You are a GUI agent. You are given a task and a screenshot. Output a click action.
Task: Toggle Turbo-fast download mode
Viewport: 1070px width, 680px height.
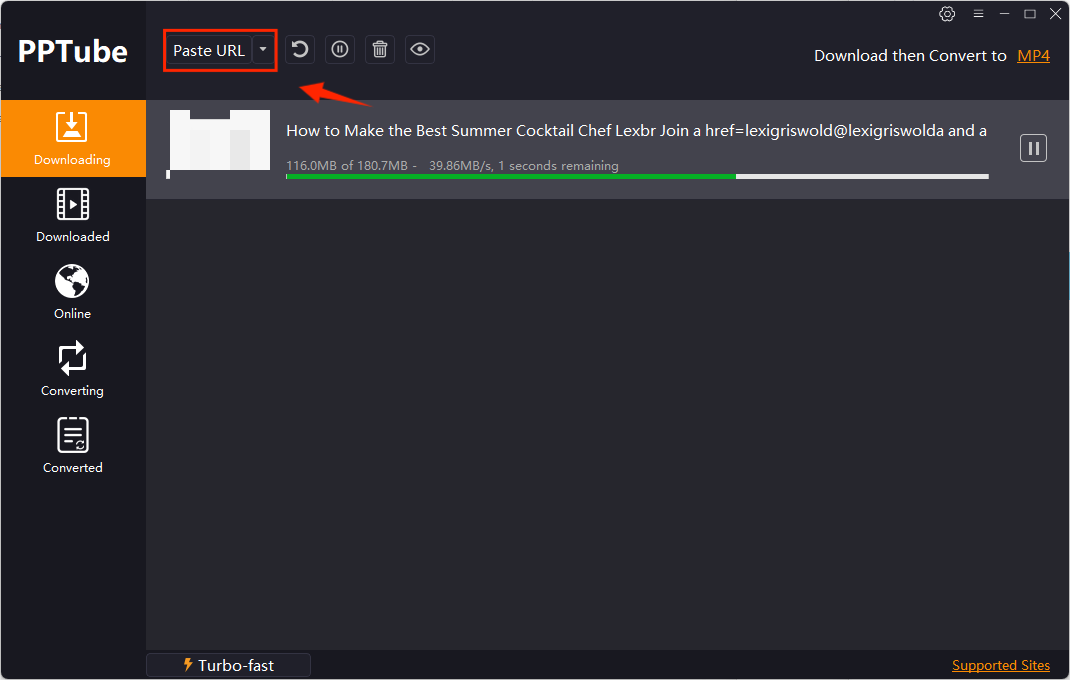point(228,665)
